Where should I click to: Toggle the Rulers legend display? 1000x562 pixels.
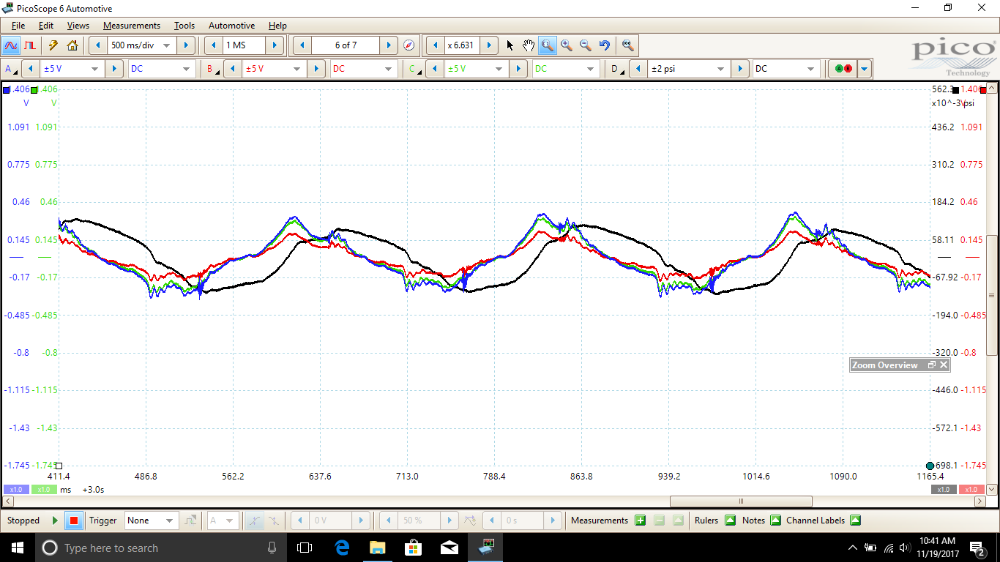tap(730, 520)
